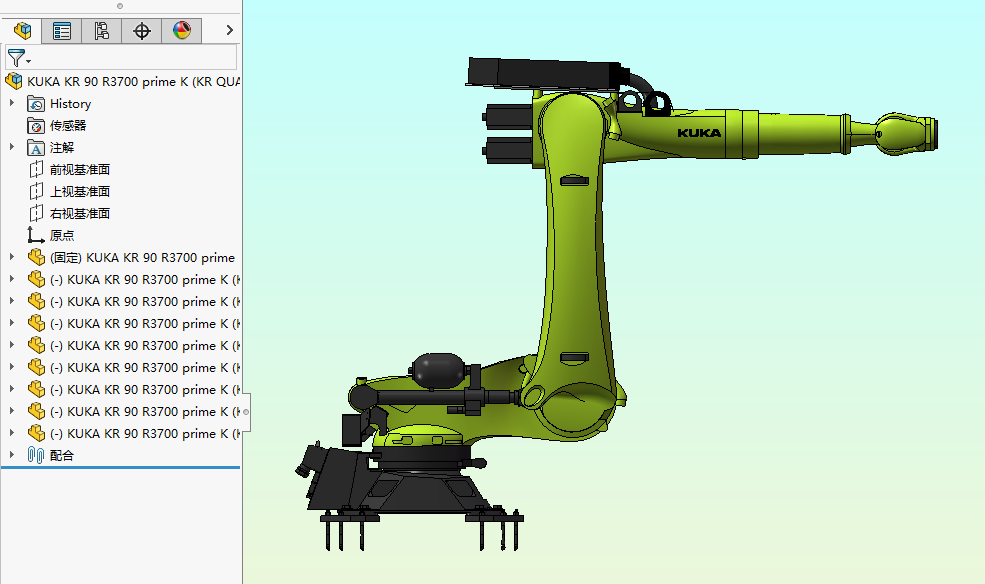Screen dimensions: 985x584
Task: Select the robot wrist flange at the arm tip
Action: click(x=933, y=134)
